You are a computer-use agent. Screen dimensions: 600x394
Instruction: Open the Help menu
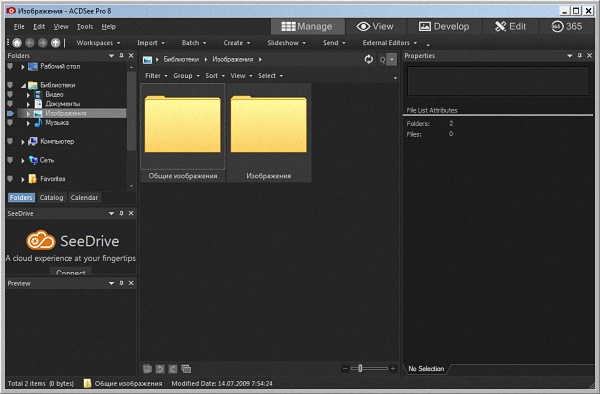109,26
